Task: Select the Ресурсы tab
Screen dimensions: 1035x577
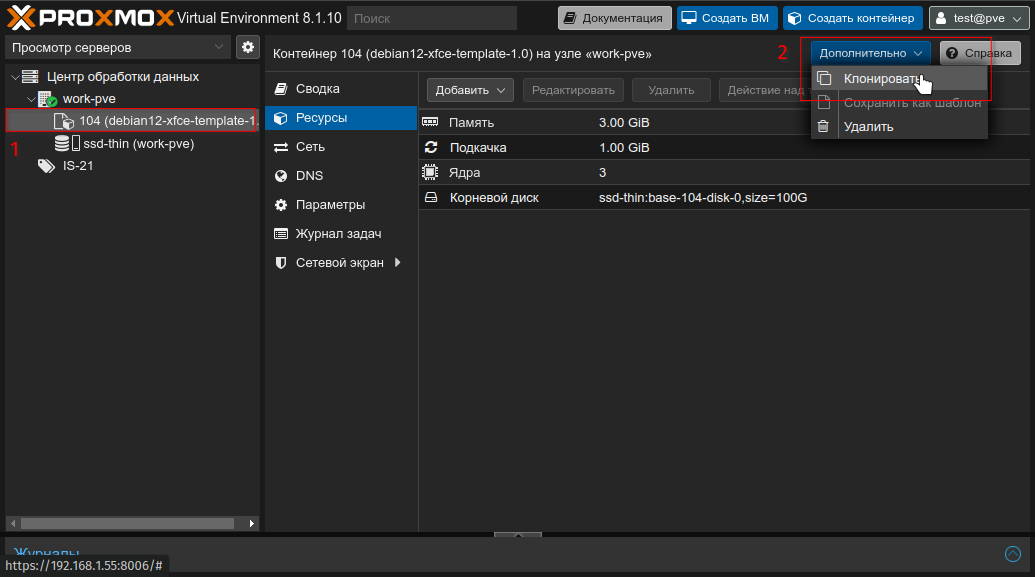Action: [341, 118]
